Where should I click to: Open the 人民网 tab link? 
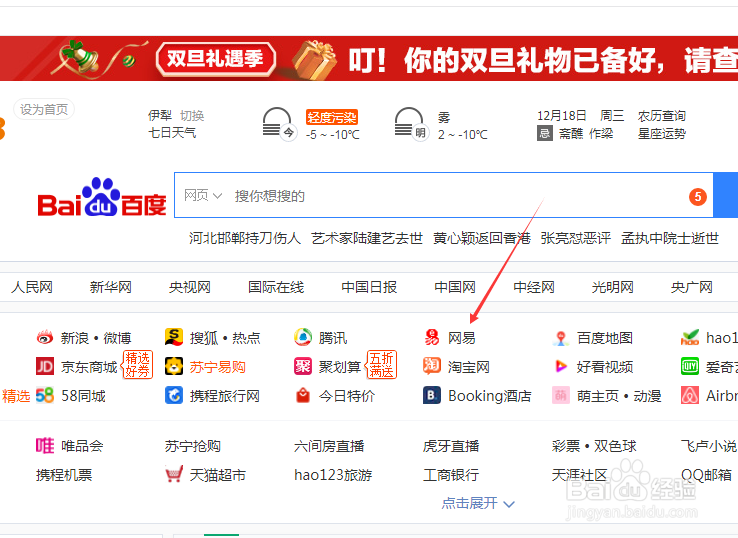pos(32,287)
